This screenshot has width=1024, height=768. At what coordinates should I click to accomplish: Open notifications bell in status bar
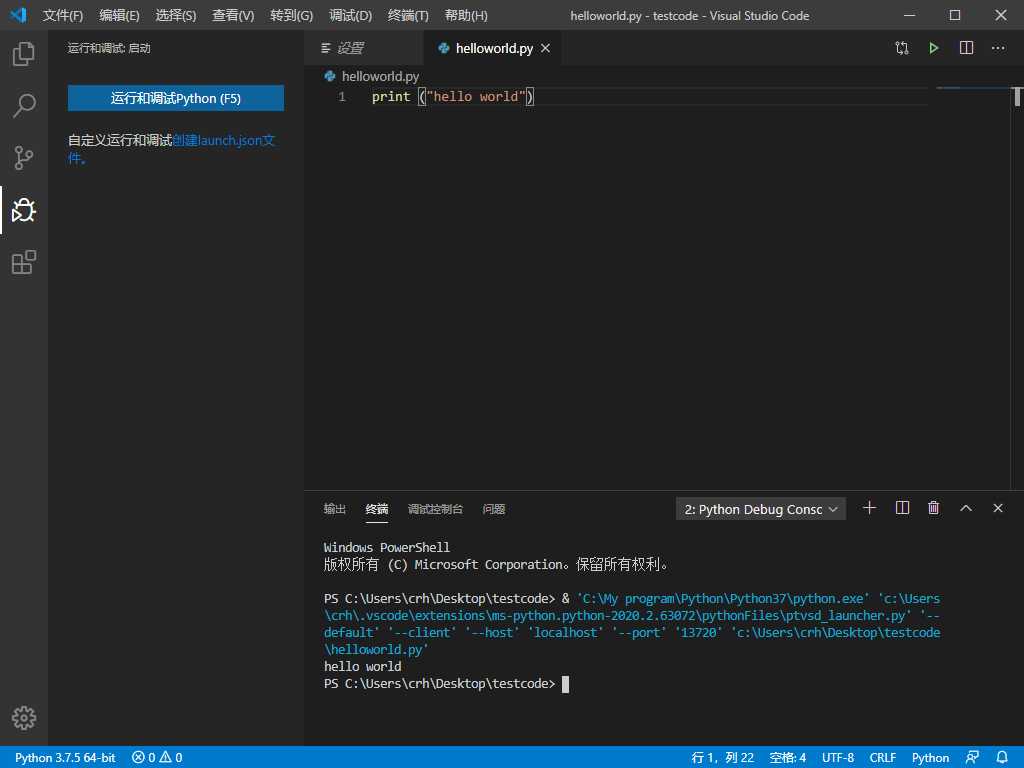click(1002, 757)
